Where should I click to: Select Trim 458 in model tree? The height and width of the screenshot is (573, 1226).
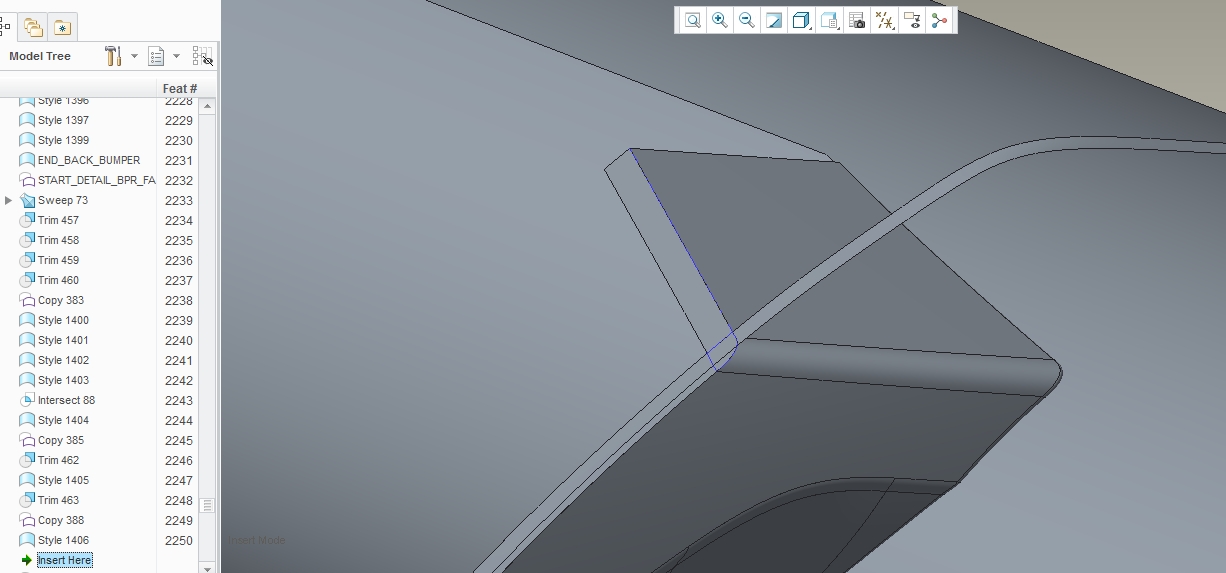coord(58,240)
